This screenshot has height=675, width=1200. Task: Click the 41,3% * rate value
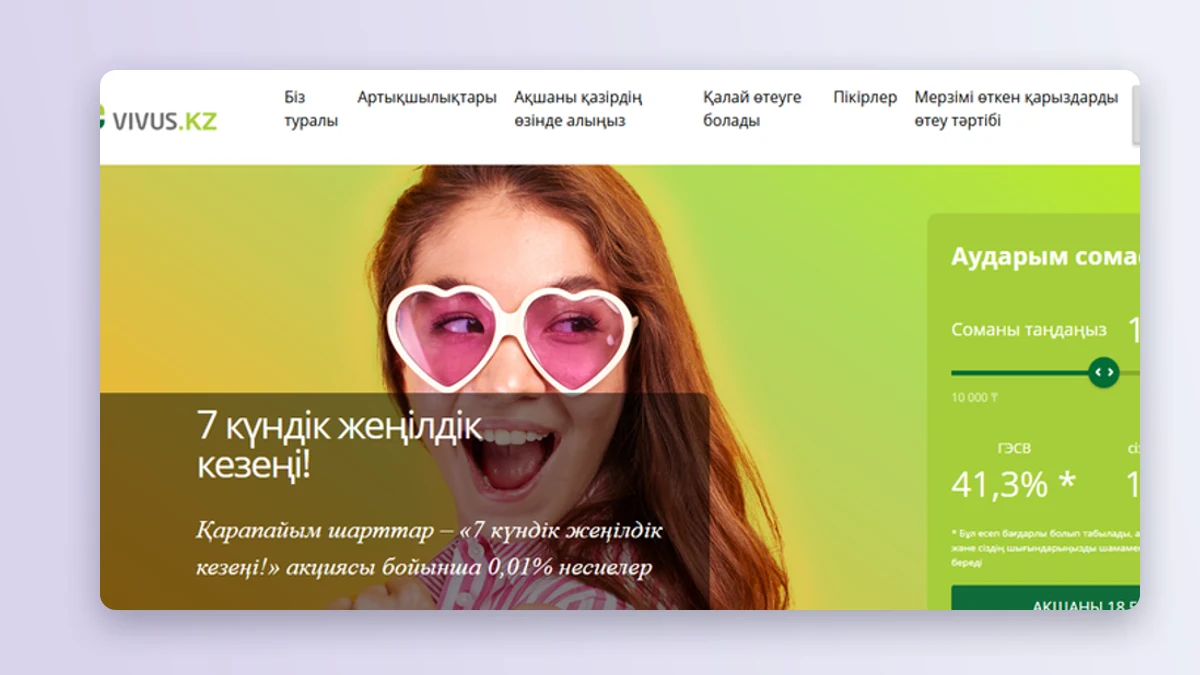coord(1013,484)
